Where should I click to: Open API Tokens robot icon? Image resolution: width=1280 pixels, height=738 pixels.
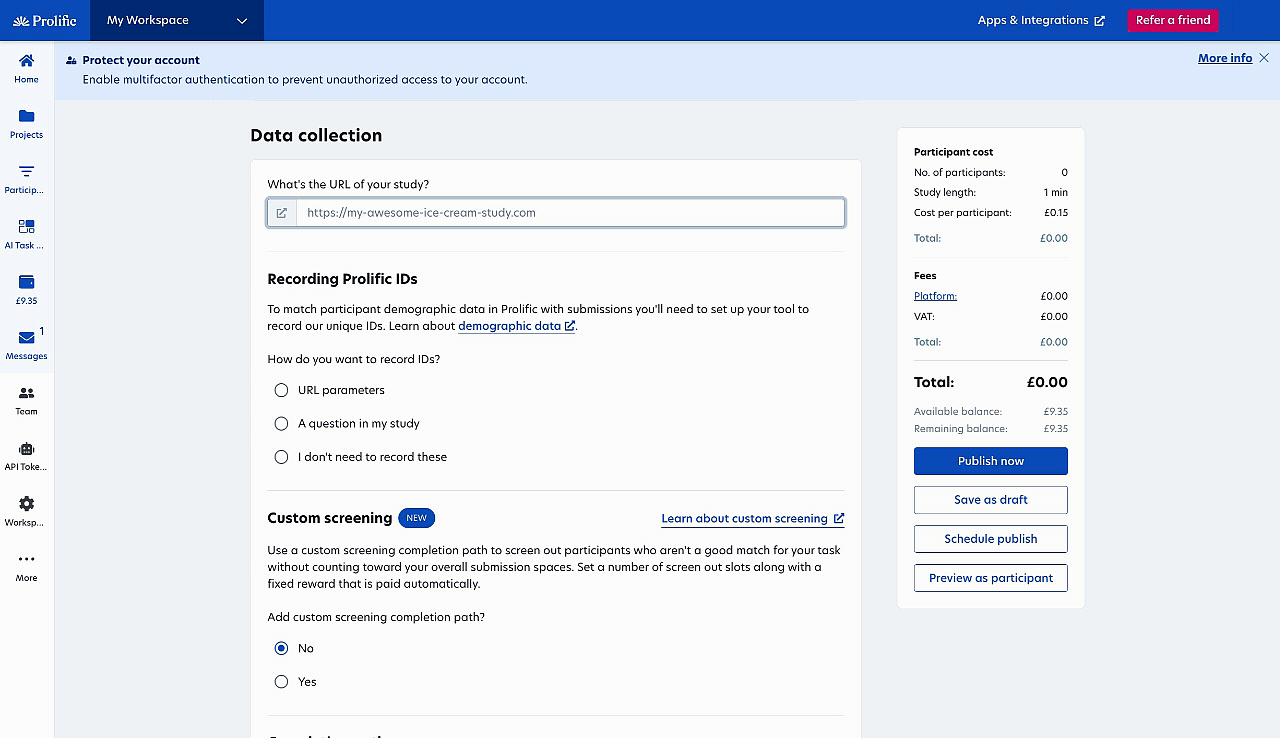(x=26, y=449)
